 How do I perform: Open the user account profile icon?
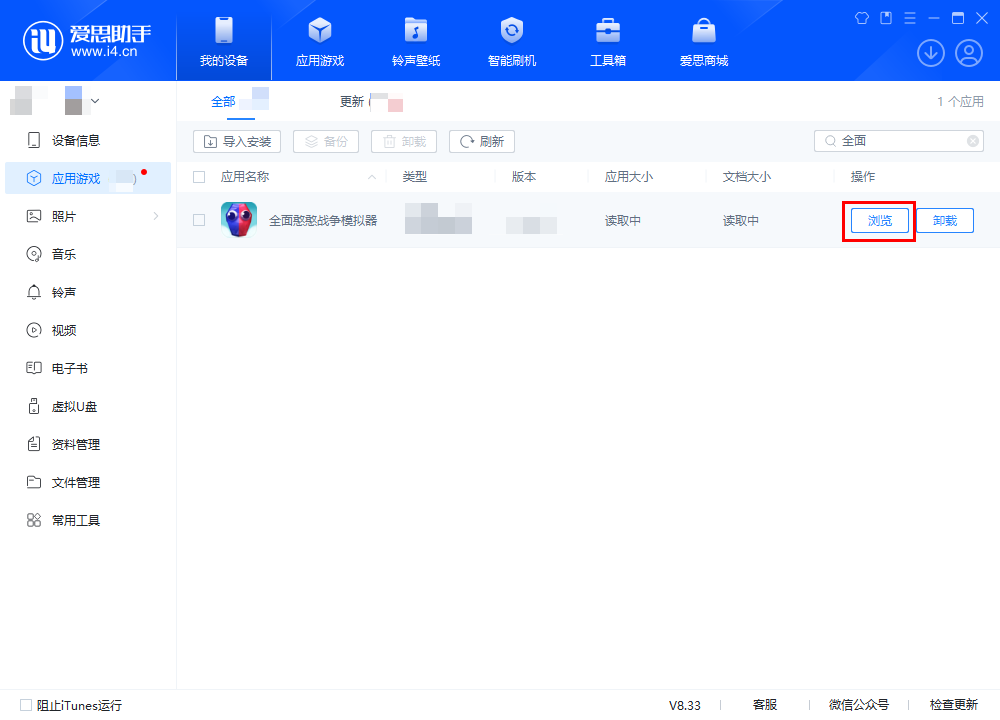point(969,53)
